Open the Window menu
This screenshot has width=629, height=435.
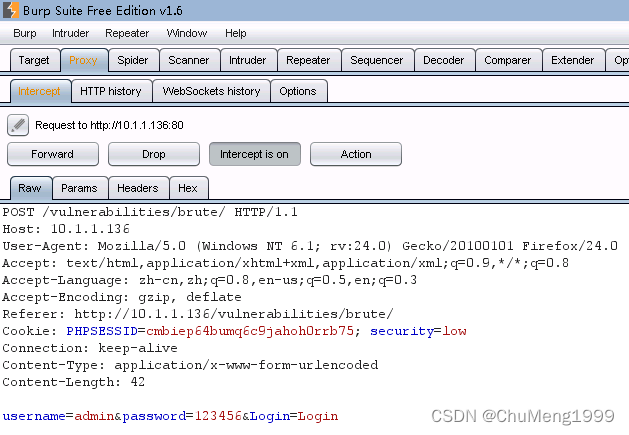(187, 33)
